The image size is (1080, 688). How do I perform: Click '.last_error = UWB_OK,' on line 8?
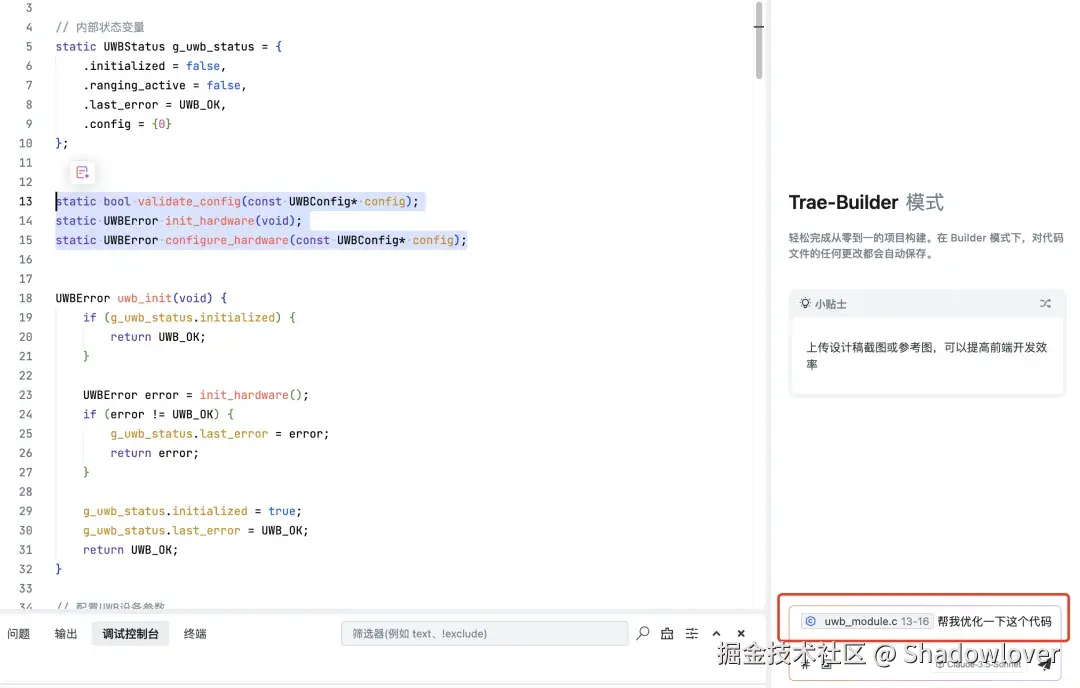point(154,104)
